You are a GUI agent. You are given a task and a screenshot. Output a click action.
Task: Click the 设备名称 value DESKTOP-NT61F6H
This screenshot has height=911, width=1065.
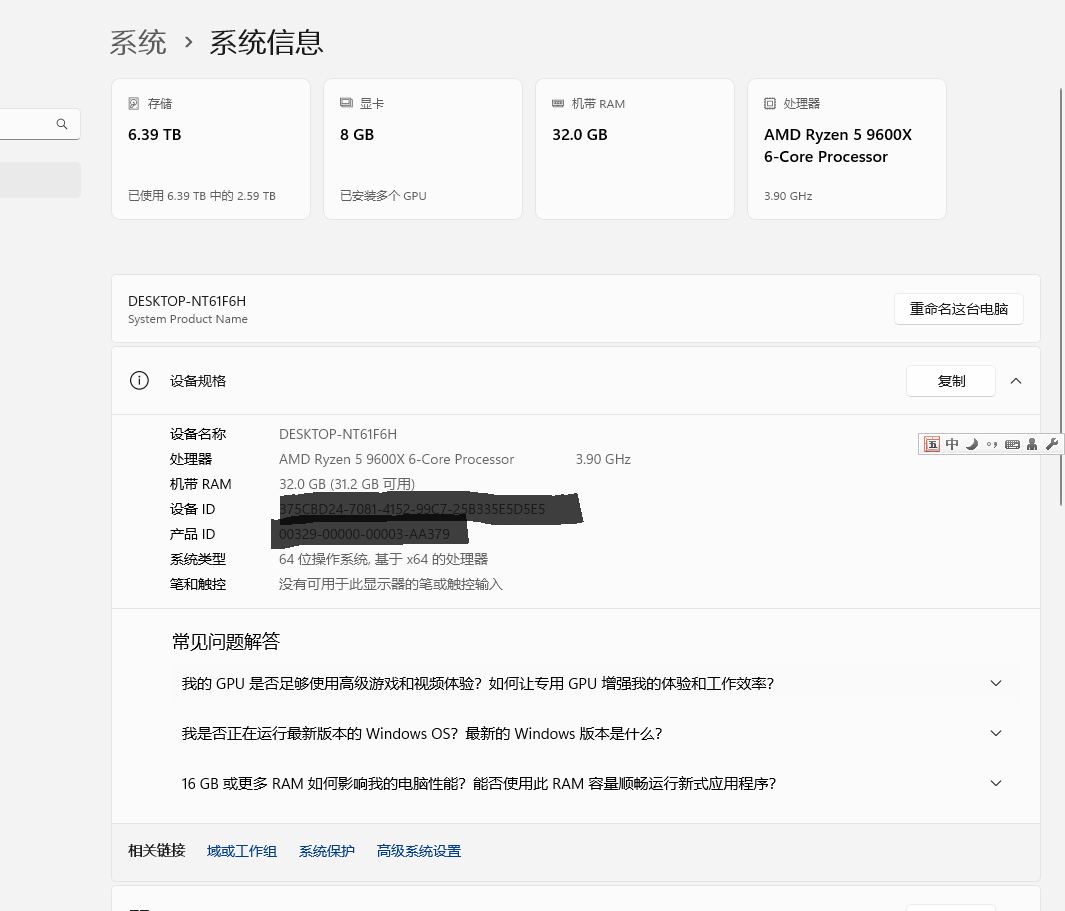[338, 434]
